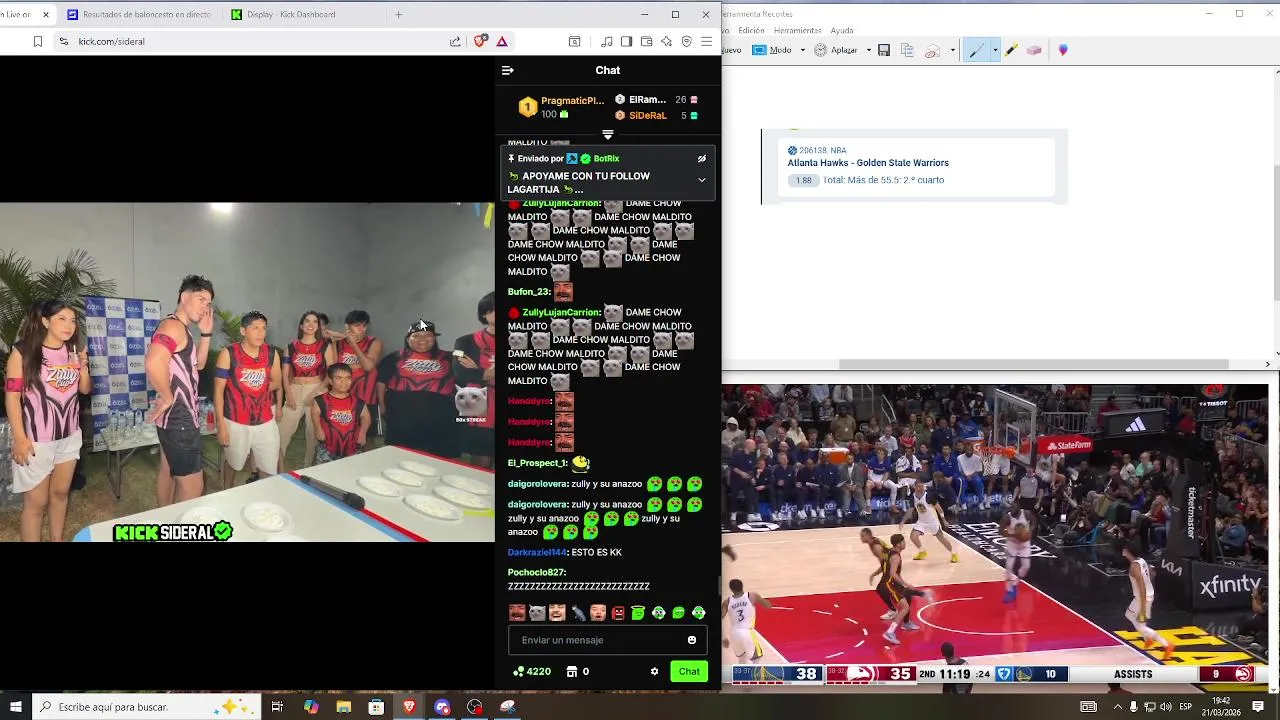Show hidden tray icons chevron
Screen dimensions: 1280x720
tap(1117, 707)
